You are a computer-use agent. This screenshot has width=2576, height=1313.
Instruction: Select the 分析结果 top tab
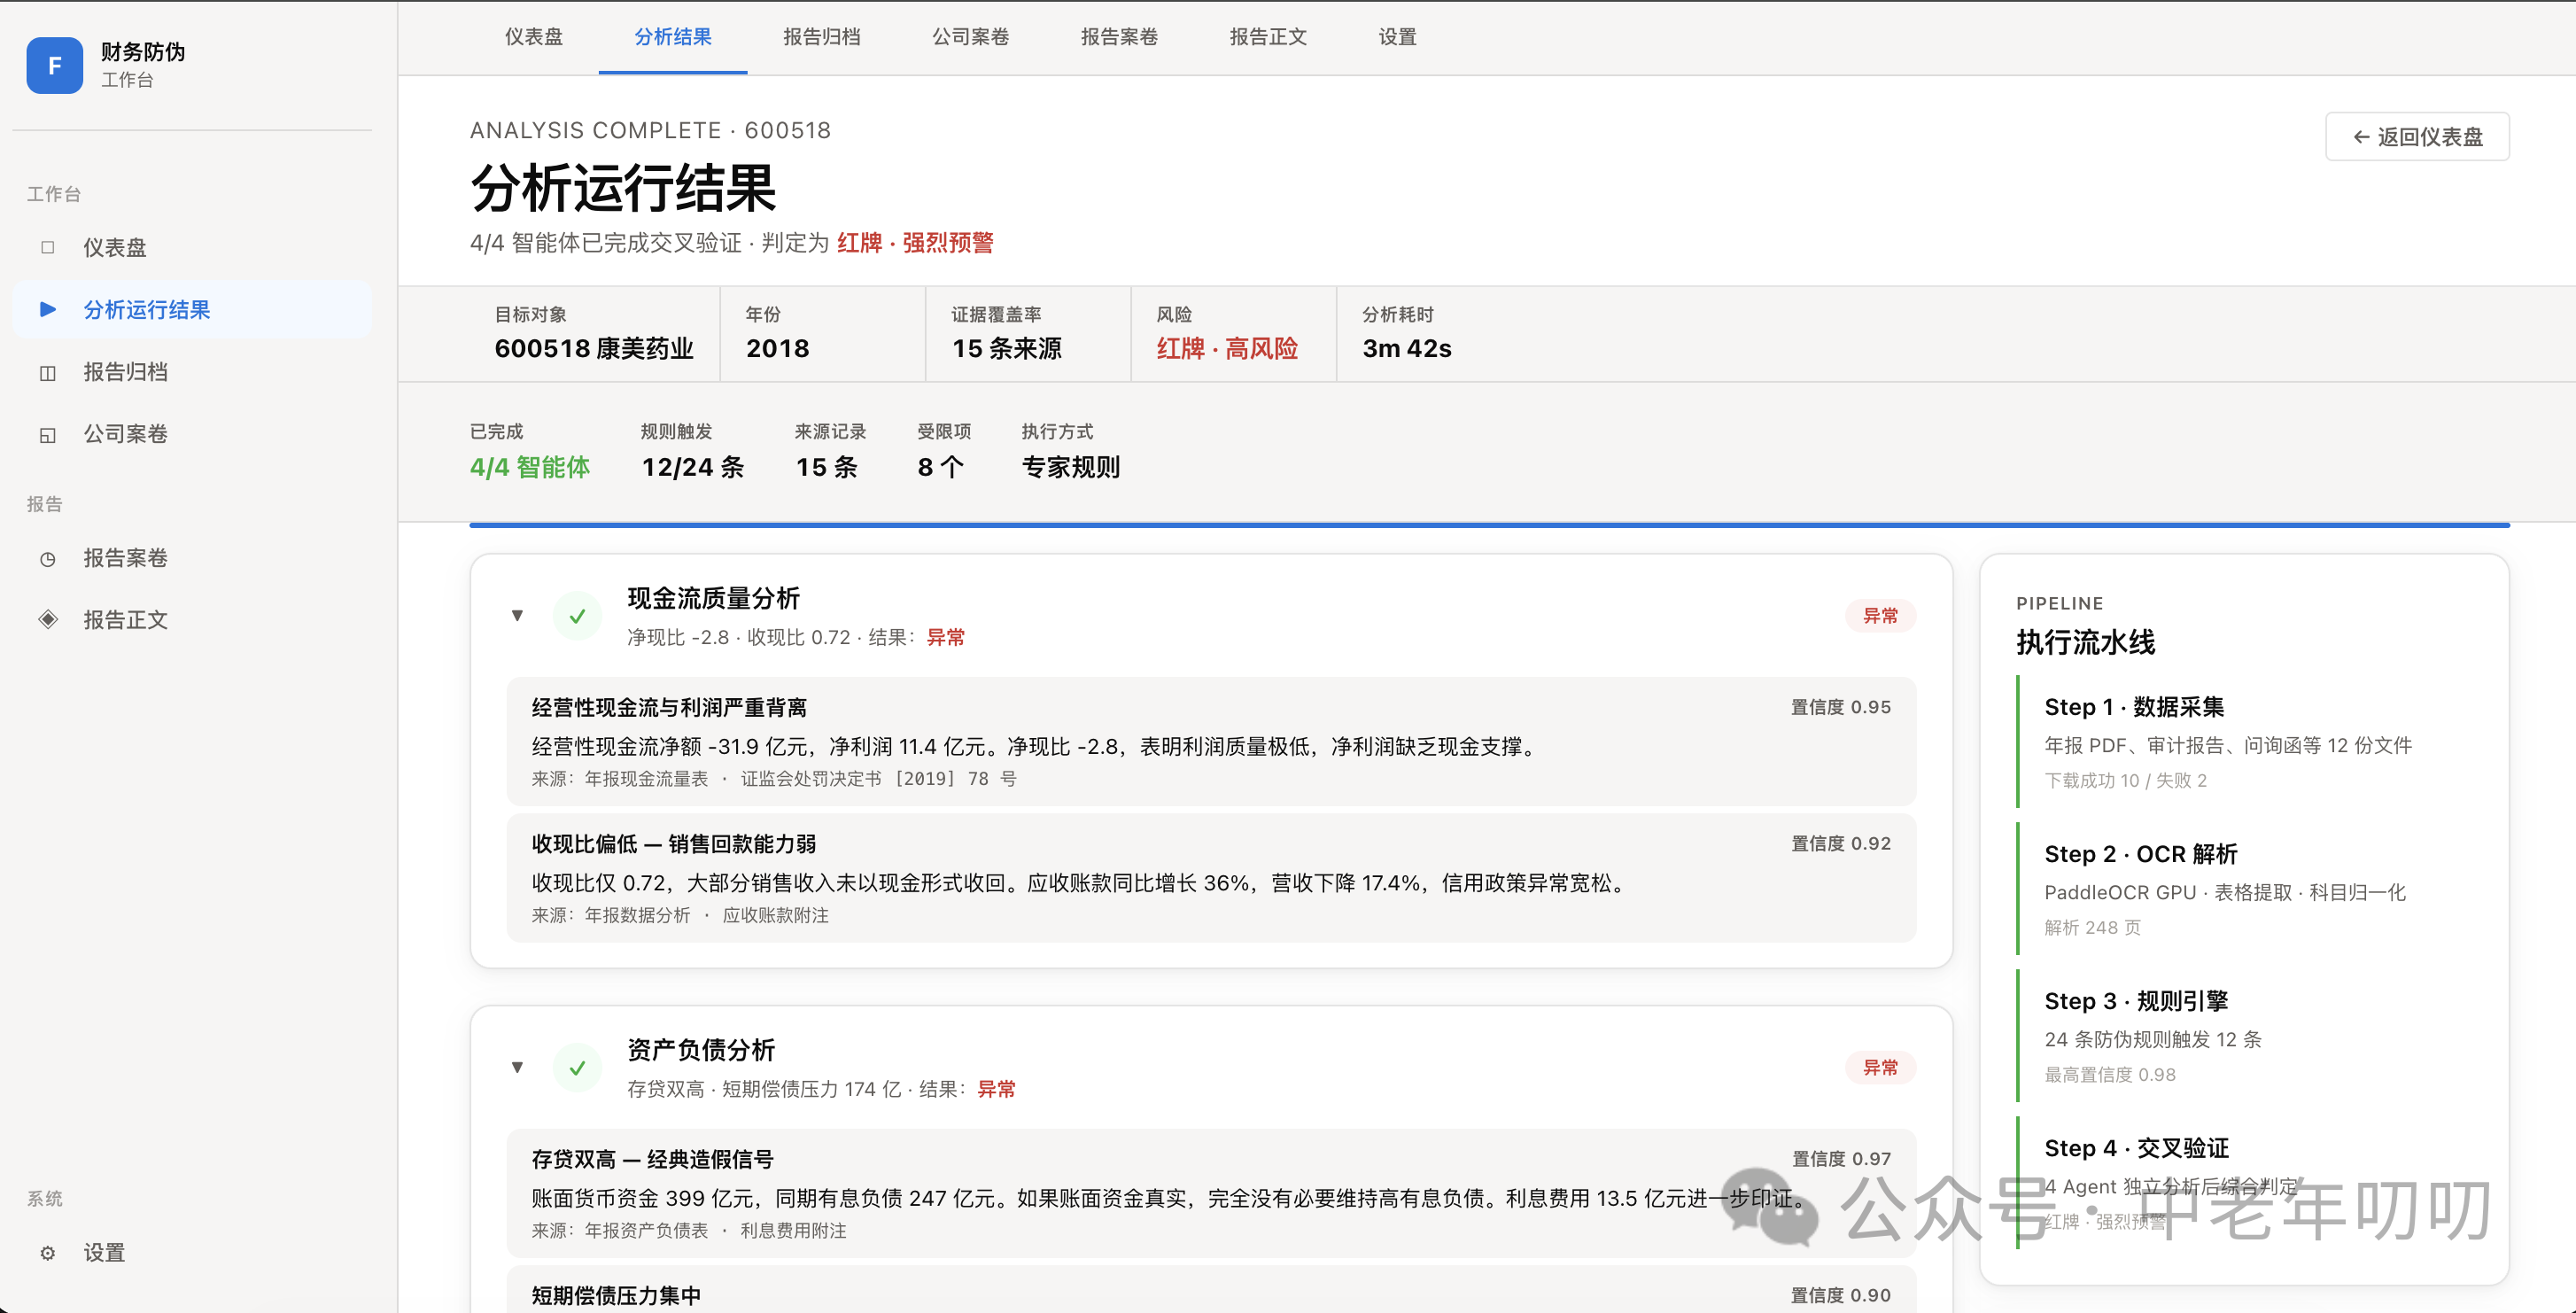(673, 37)
